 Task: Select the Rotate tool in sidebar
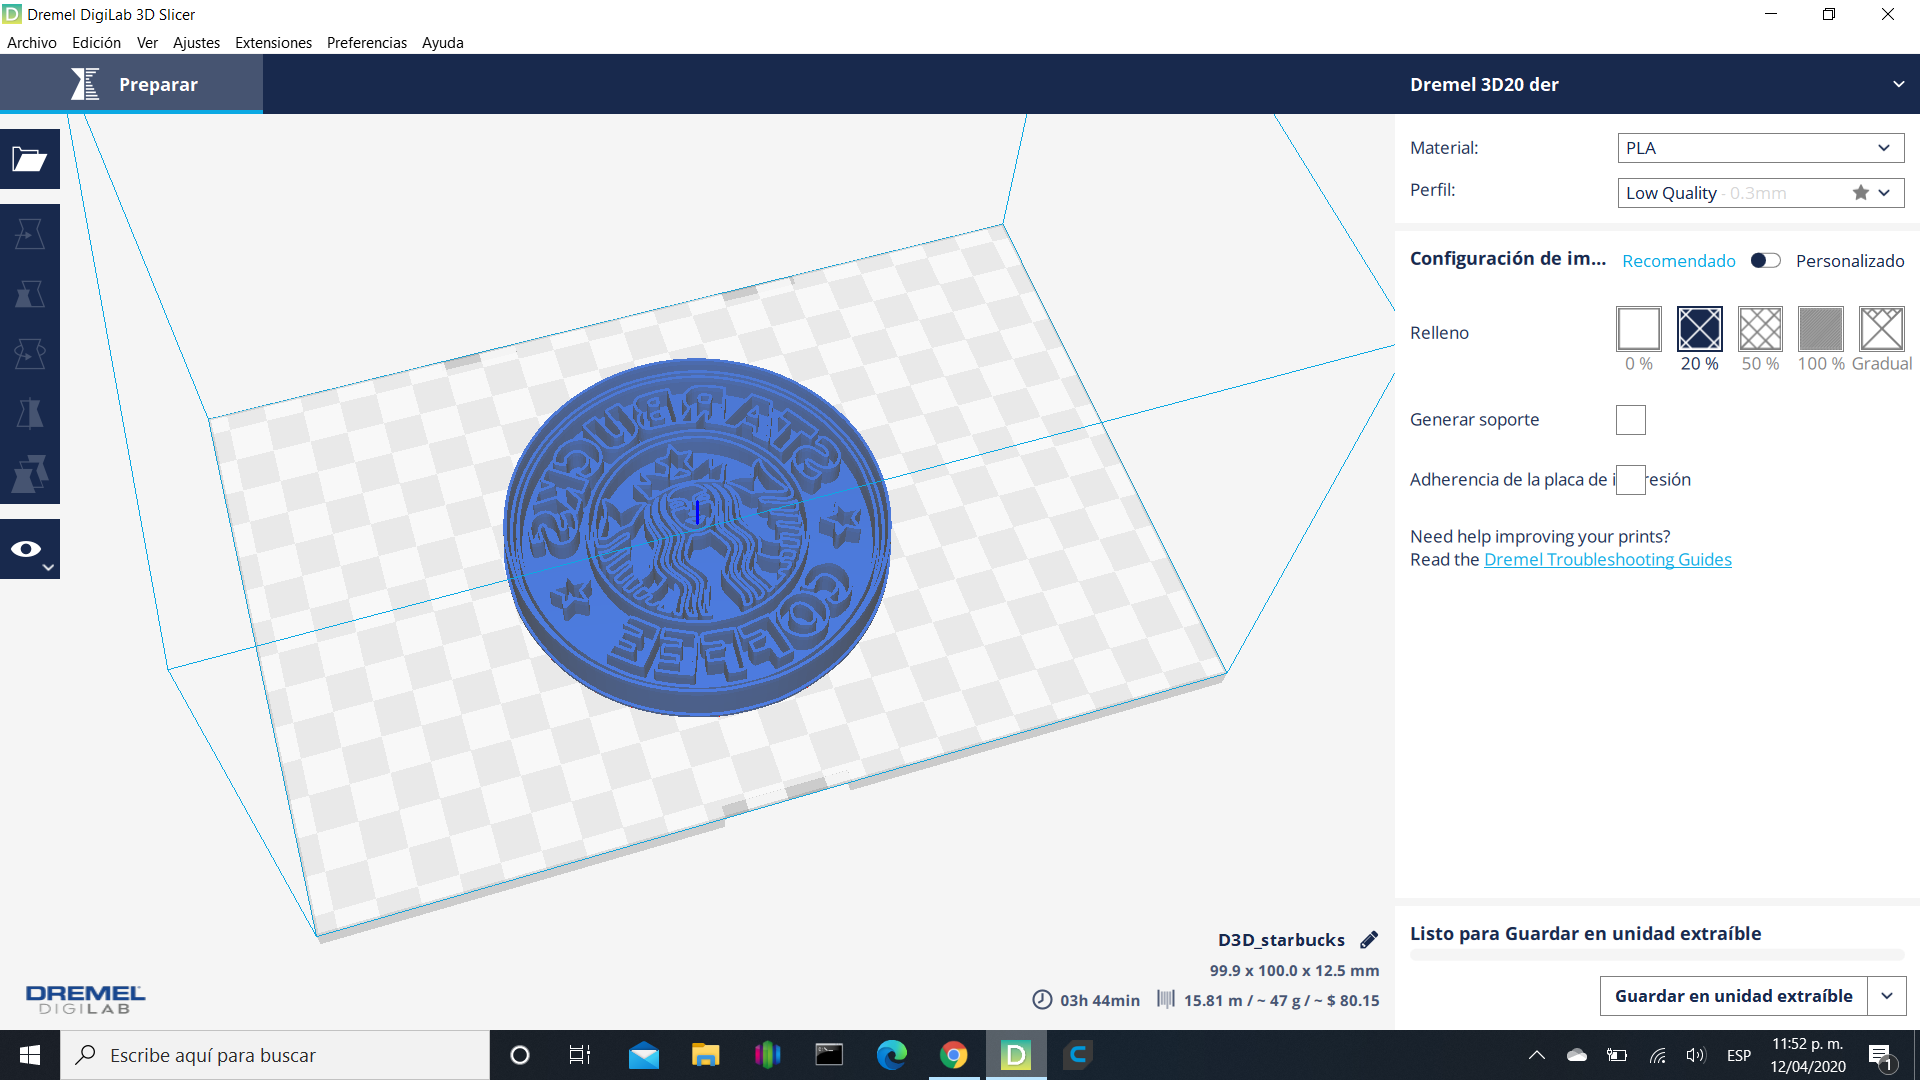coord(30,354)
